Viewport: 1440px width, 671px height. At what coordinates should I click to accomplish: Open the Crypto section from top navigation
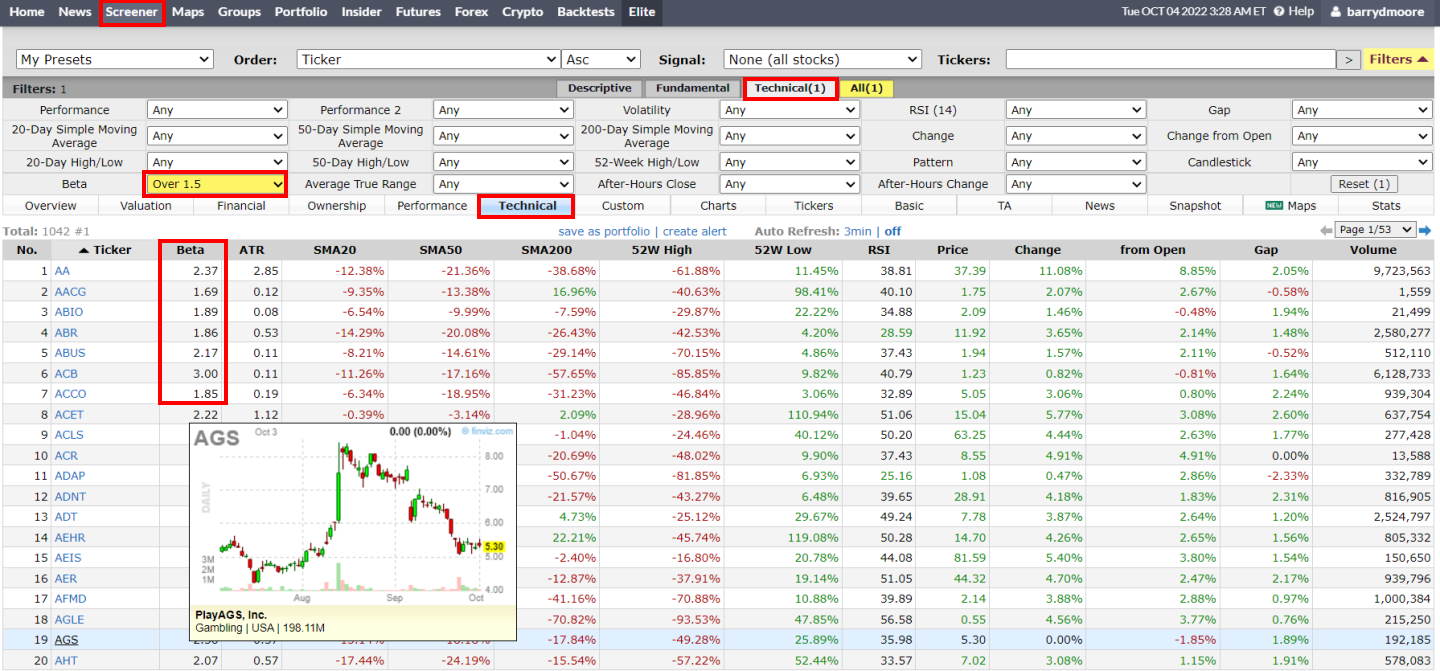(x=522, y=12)
